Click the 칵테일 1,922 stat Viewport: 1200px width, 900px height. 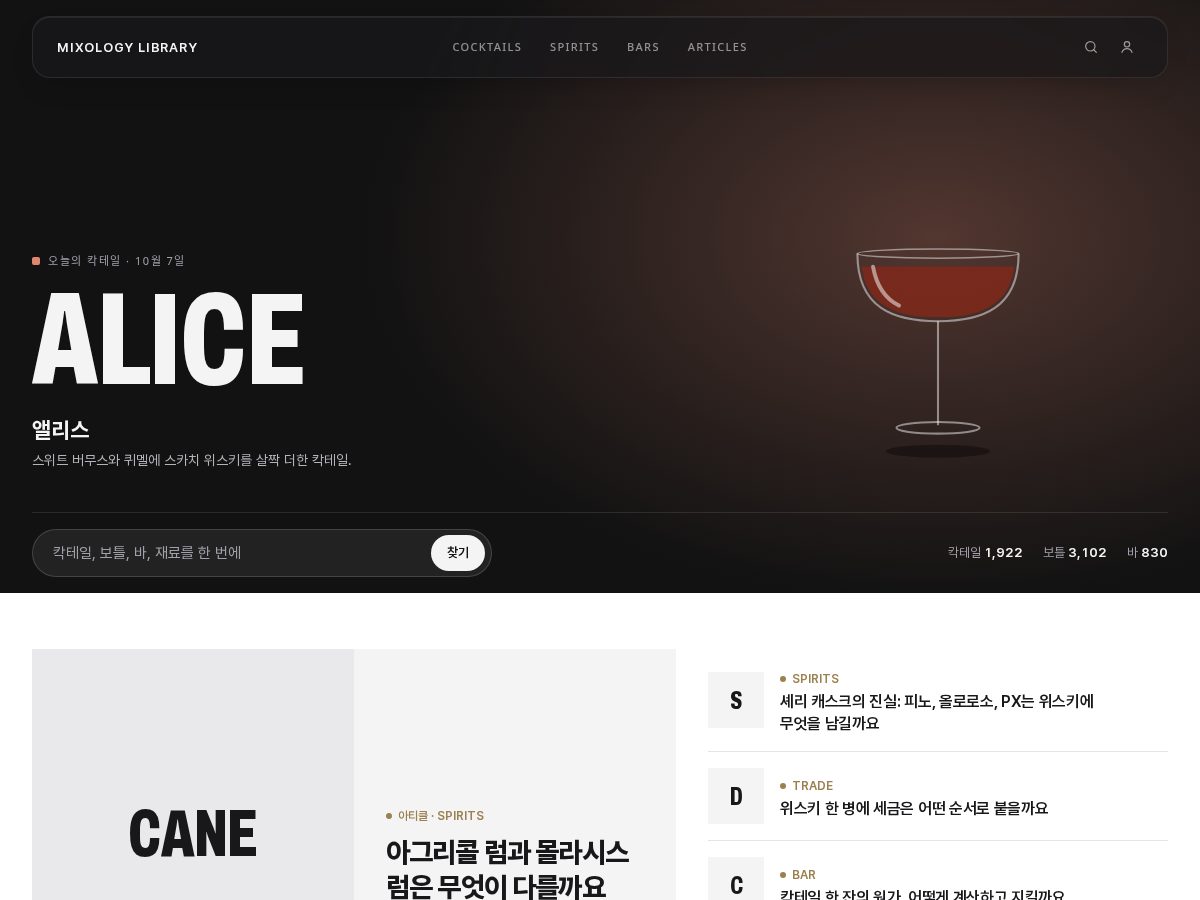click(x=985, y=552)
